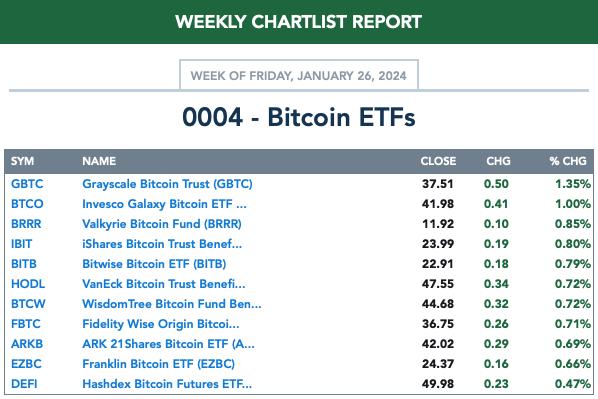Open iShares Bitcoin Trust name link
598x399 pixels.
coord(162,244)
